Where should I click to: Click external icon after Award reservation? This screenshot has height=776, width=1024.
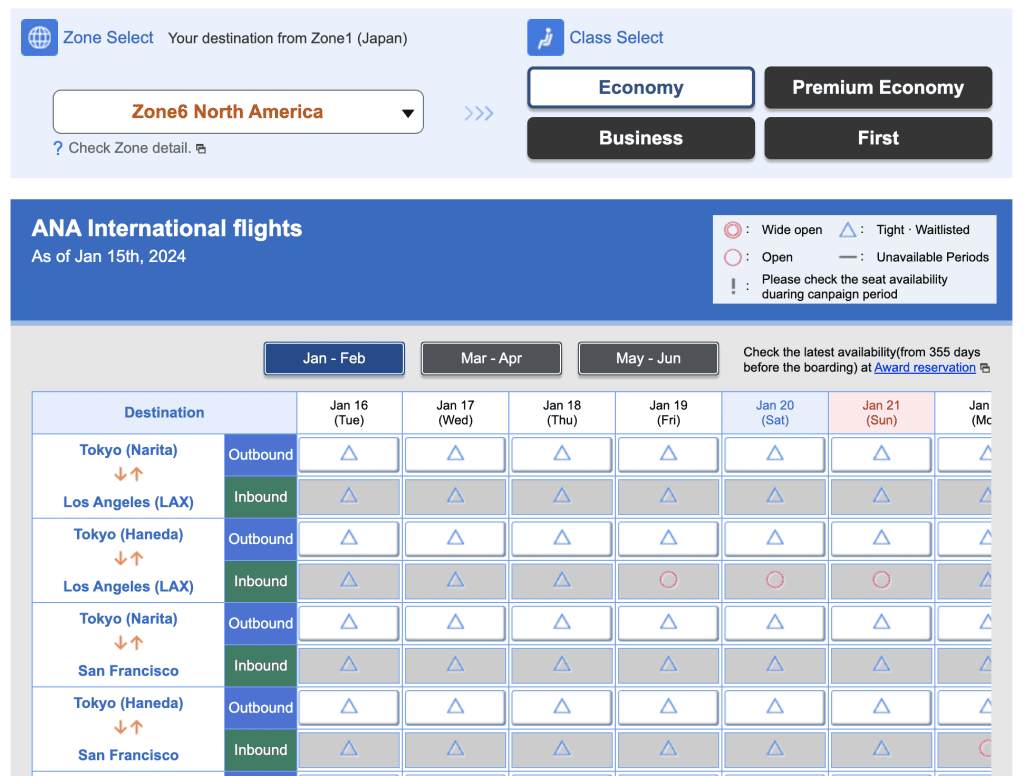point(985,368)
